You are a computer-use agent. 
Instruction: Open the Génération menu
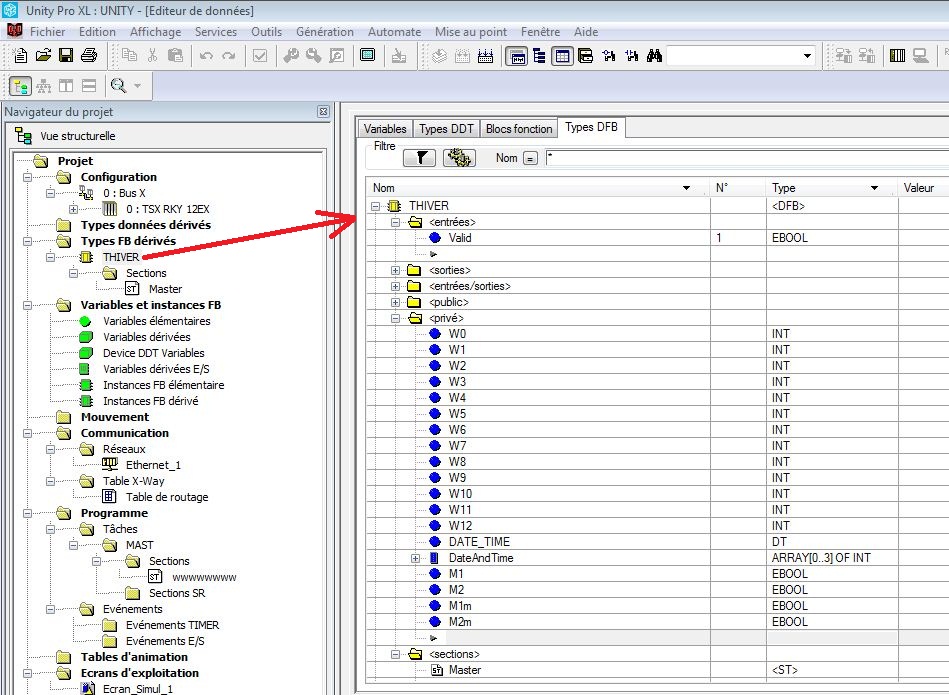tap(325, 32)
